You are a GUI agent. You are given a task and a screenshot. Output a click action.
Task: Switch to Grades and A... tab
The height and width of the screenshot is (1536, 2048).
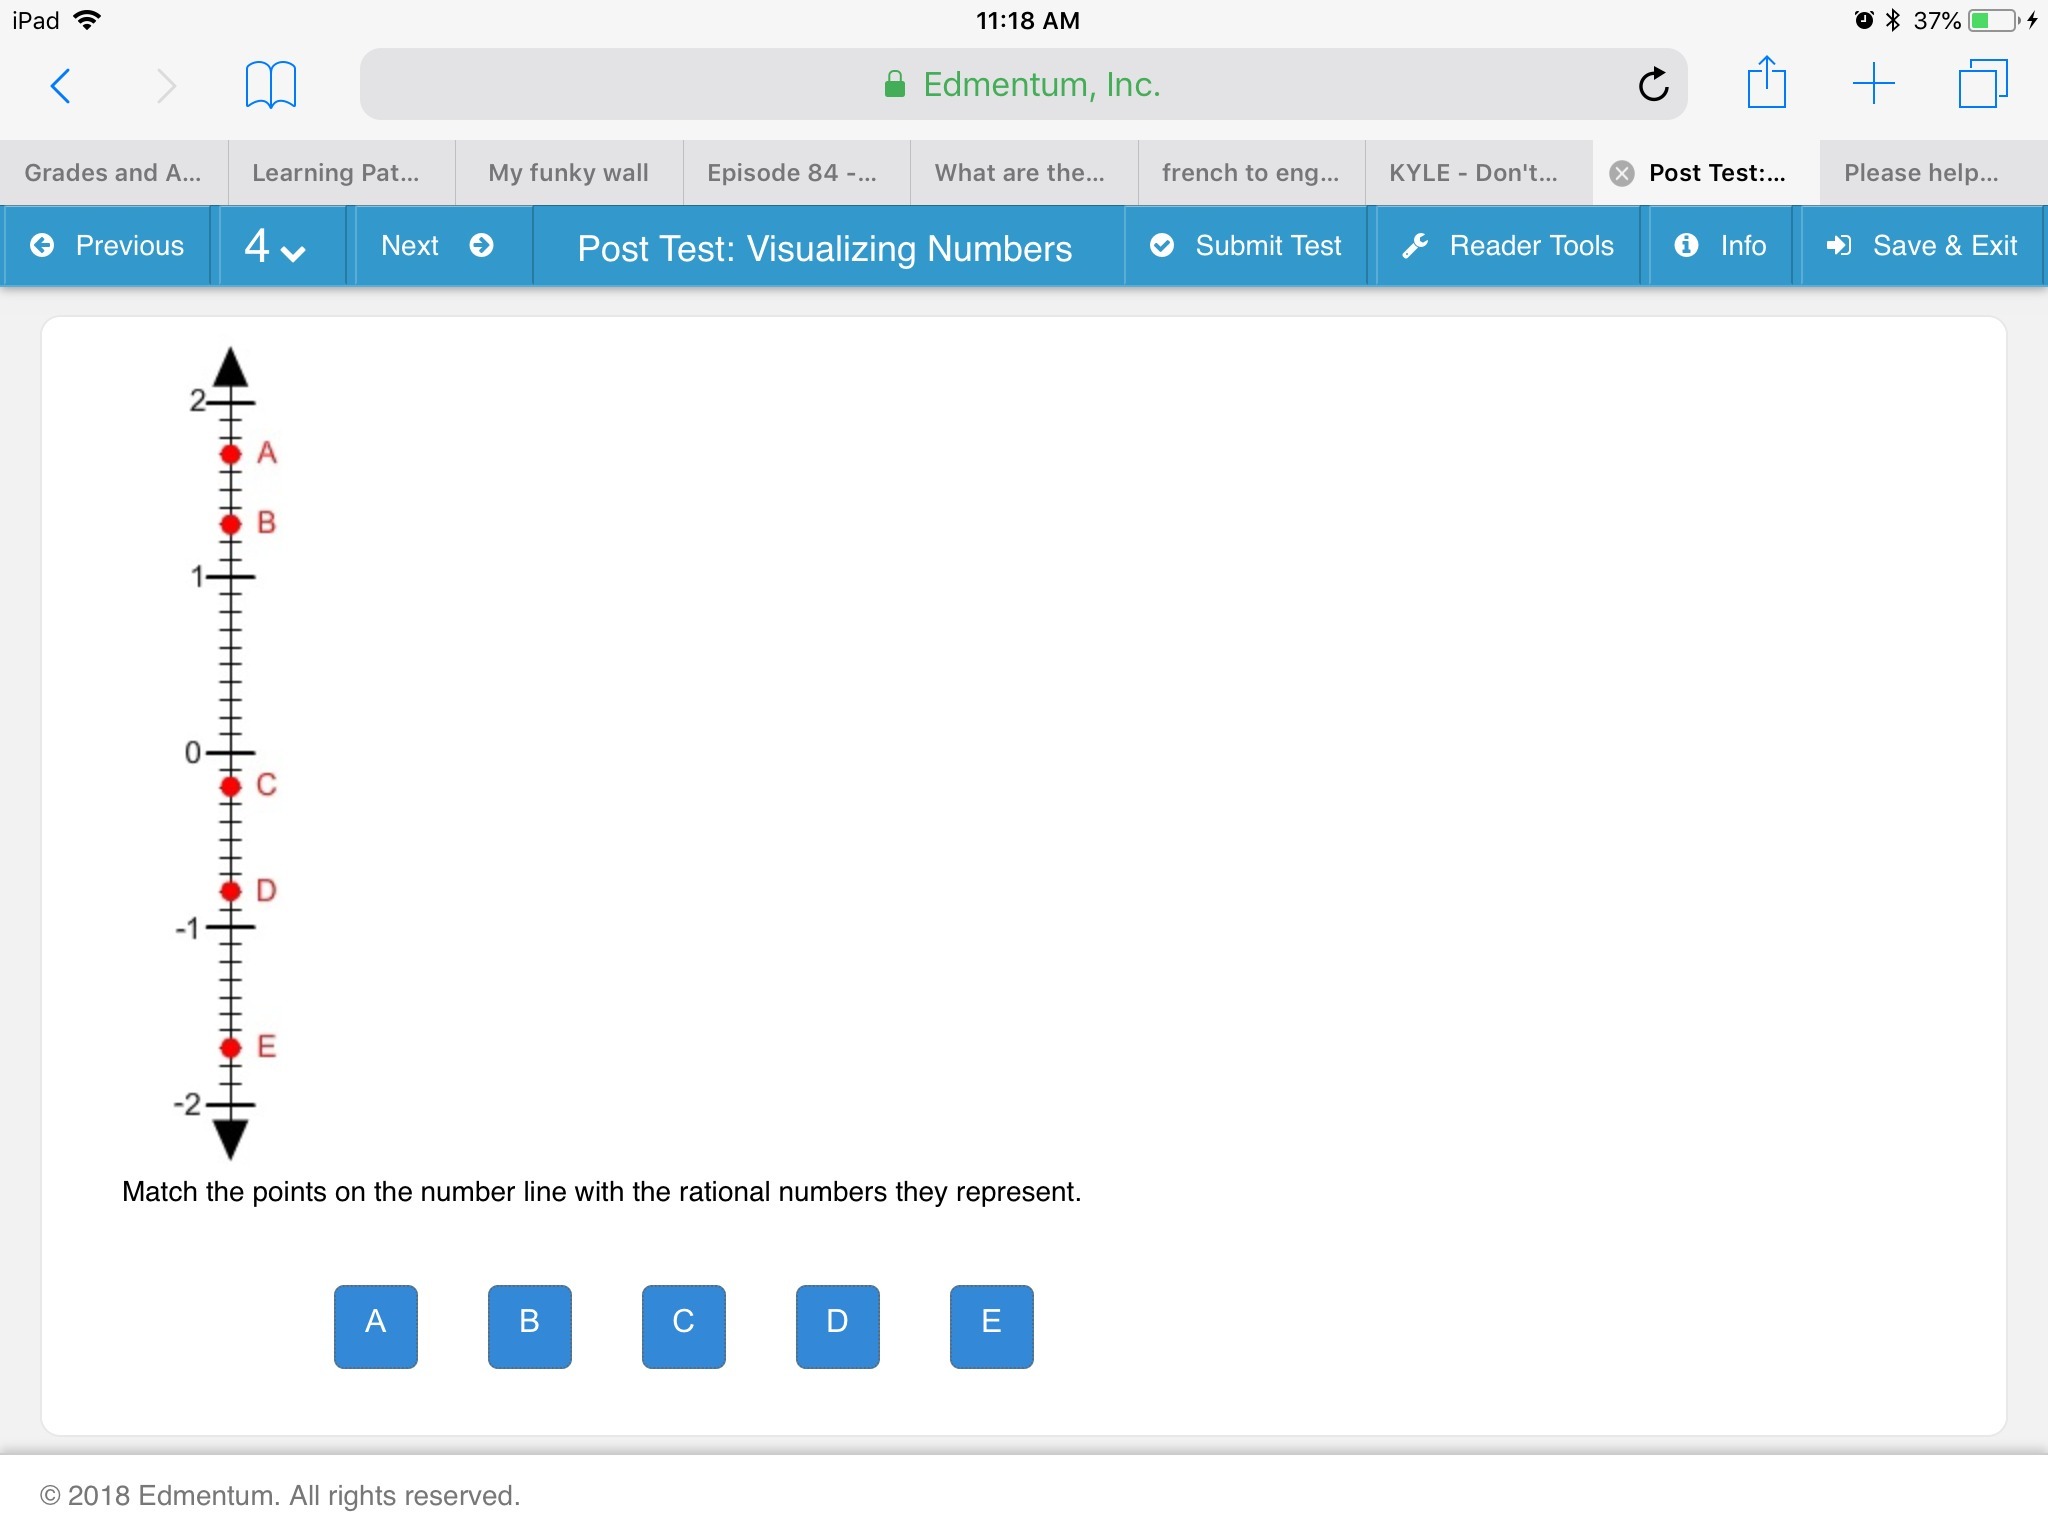tap(113, 173)
